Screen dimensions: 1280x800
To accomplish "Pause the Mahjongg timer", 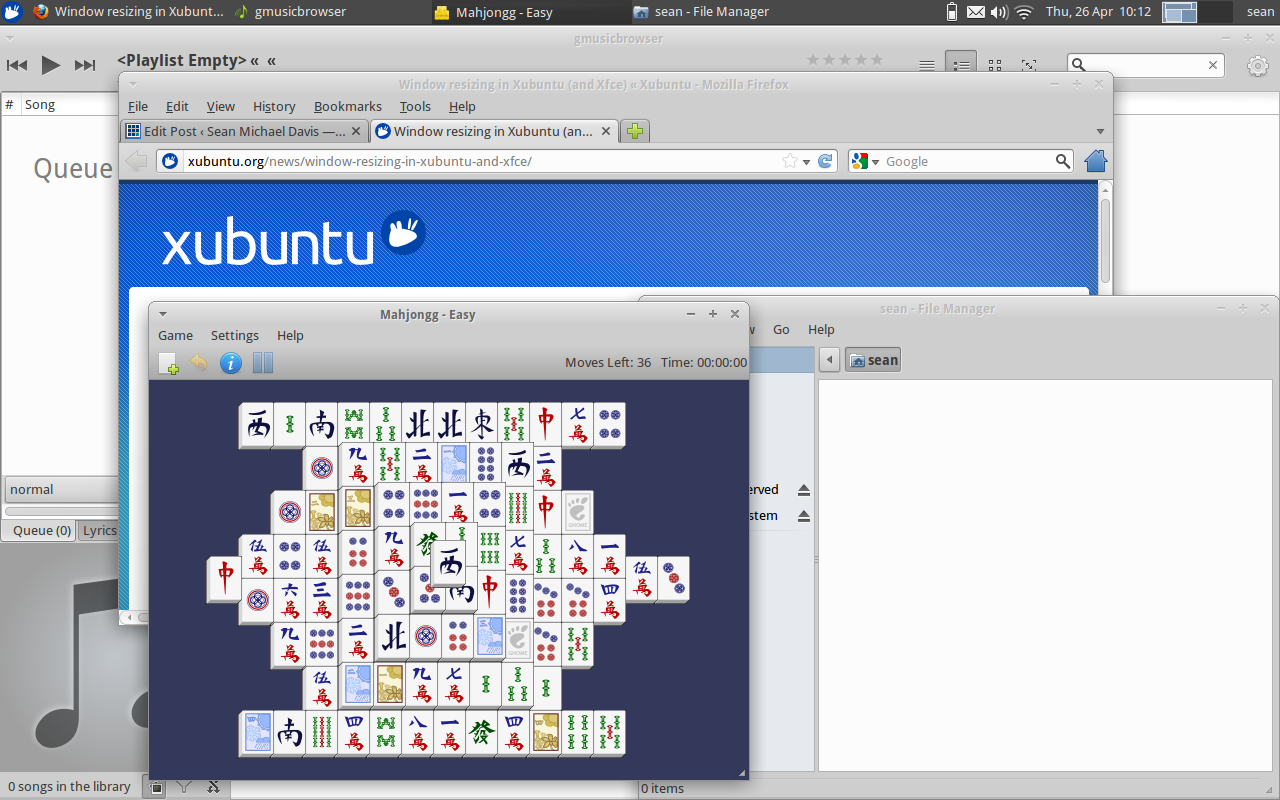I will tap(263, 363).
